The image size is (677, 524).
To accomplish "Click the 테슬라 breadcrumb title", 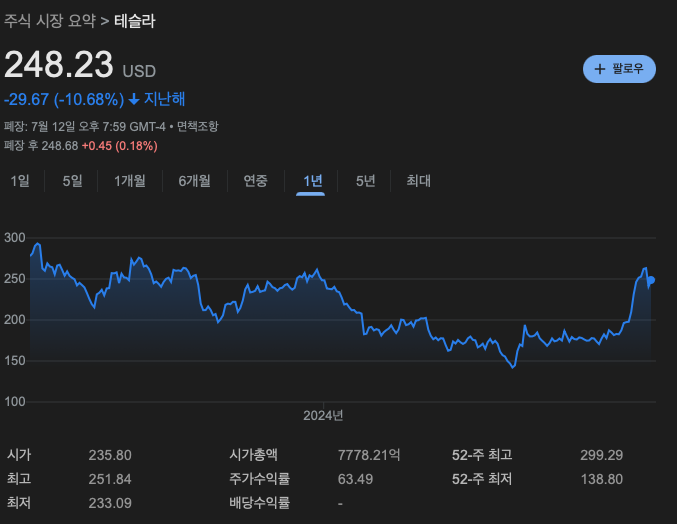I will (135, 21).
